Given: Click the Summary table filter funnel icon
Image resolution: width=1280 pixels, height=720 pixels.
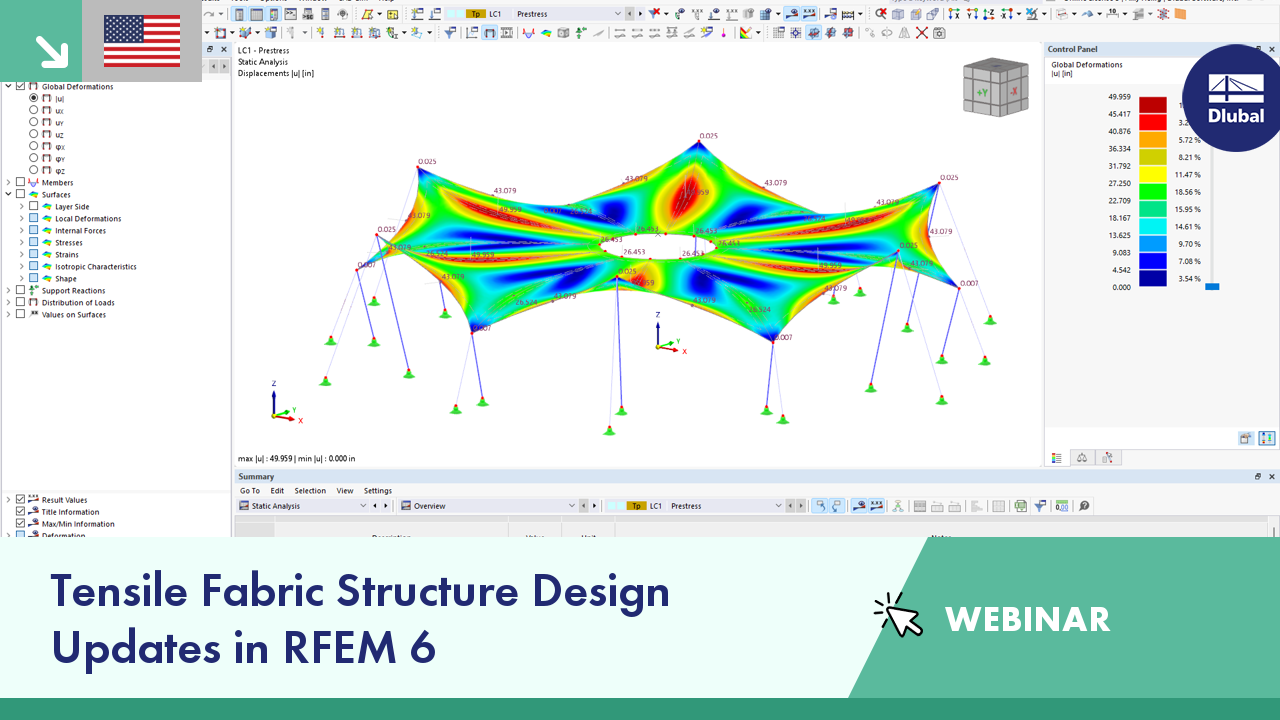Looking at the screenshot, I should coord(1040,506).
